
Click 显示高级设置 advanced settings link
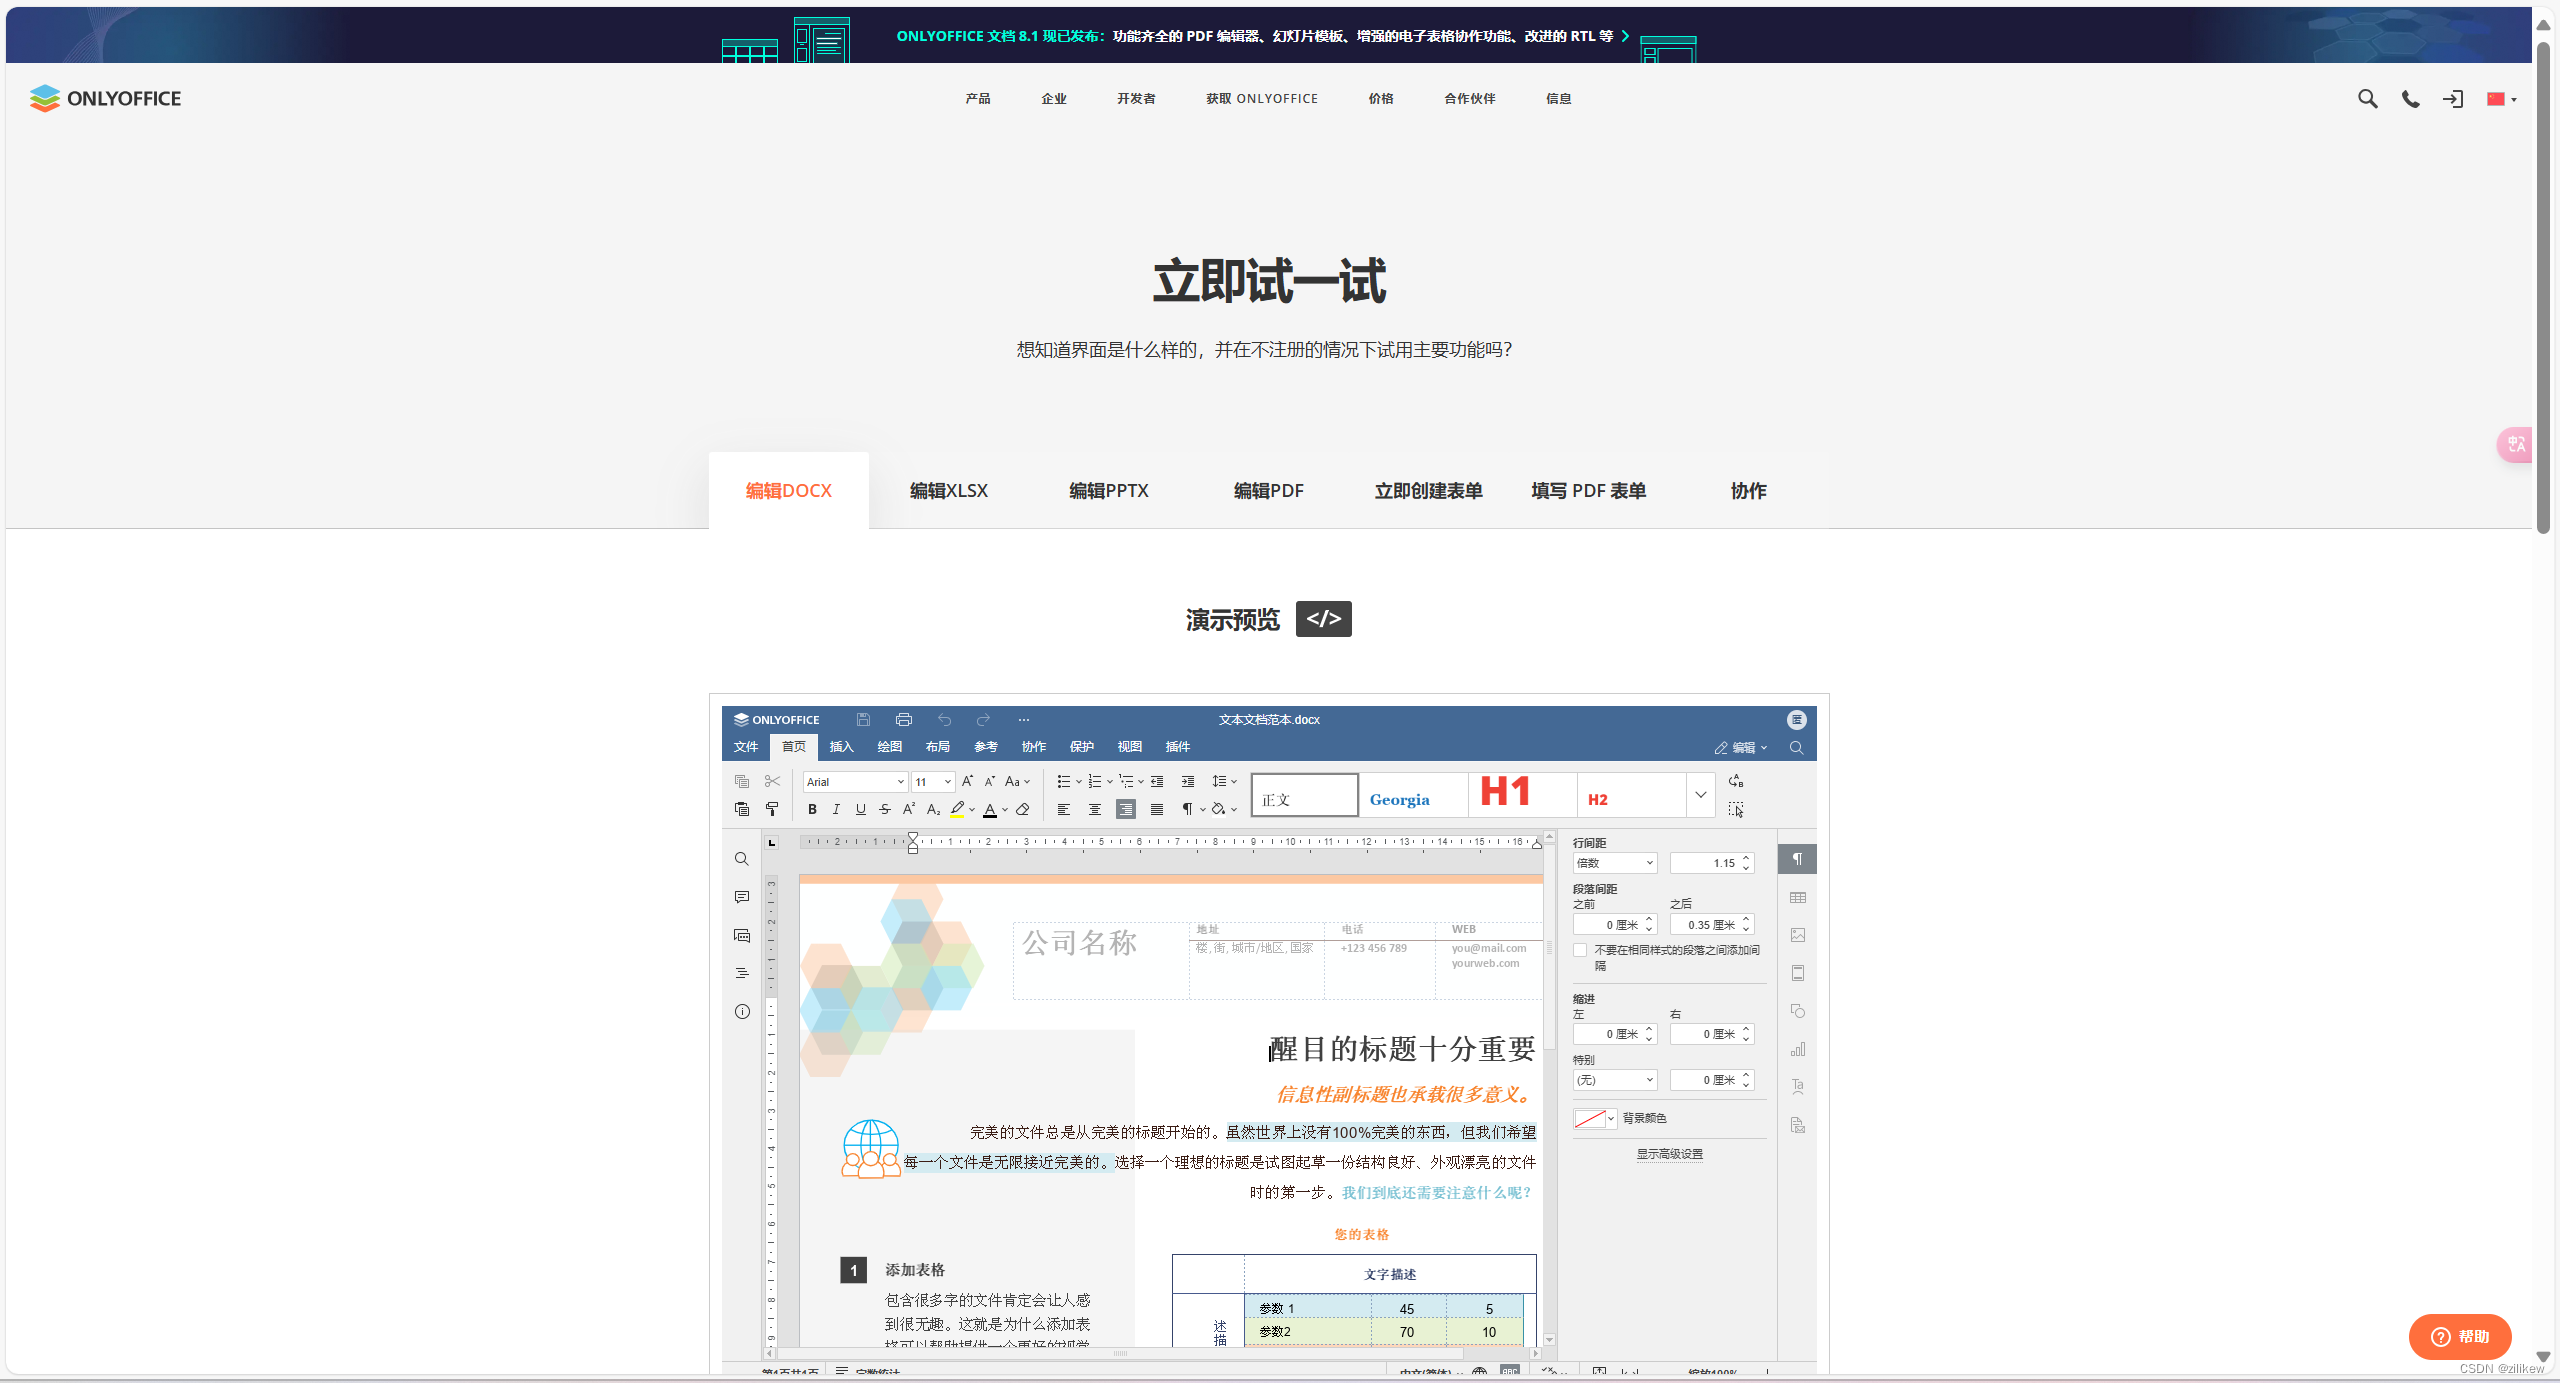click(1670, 1154)
